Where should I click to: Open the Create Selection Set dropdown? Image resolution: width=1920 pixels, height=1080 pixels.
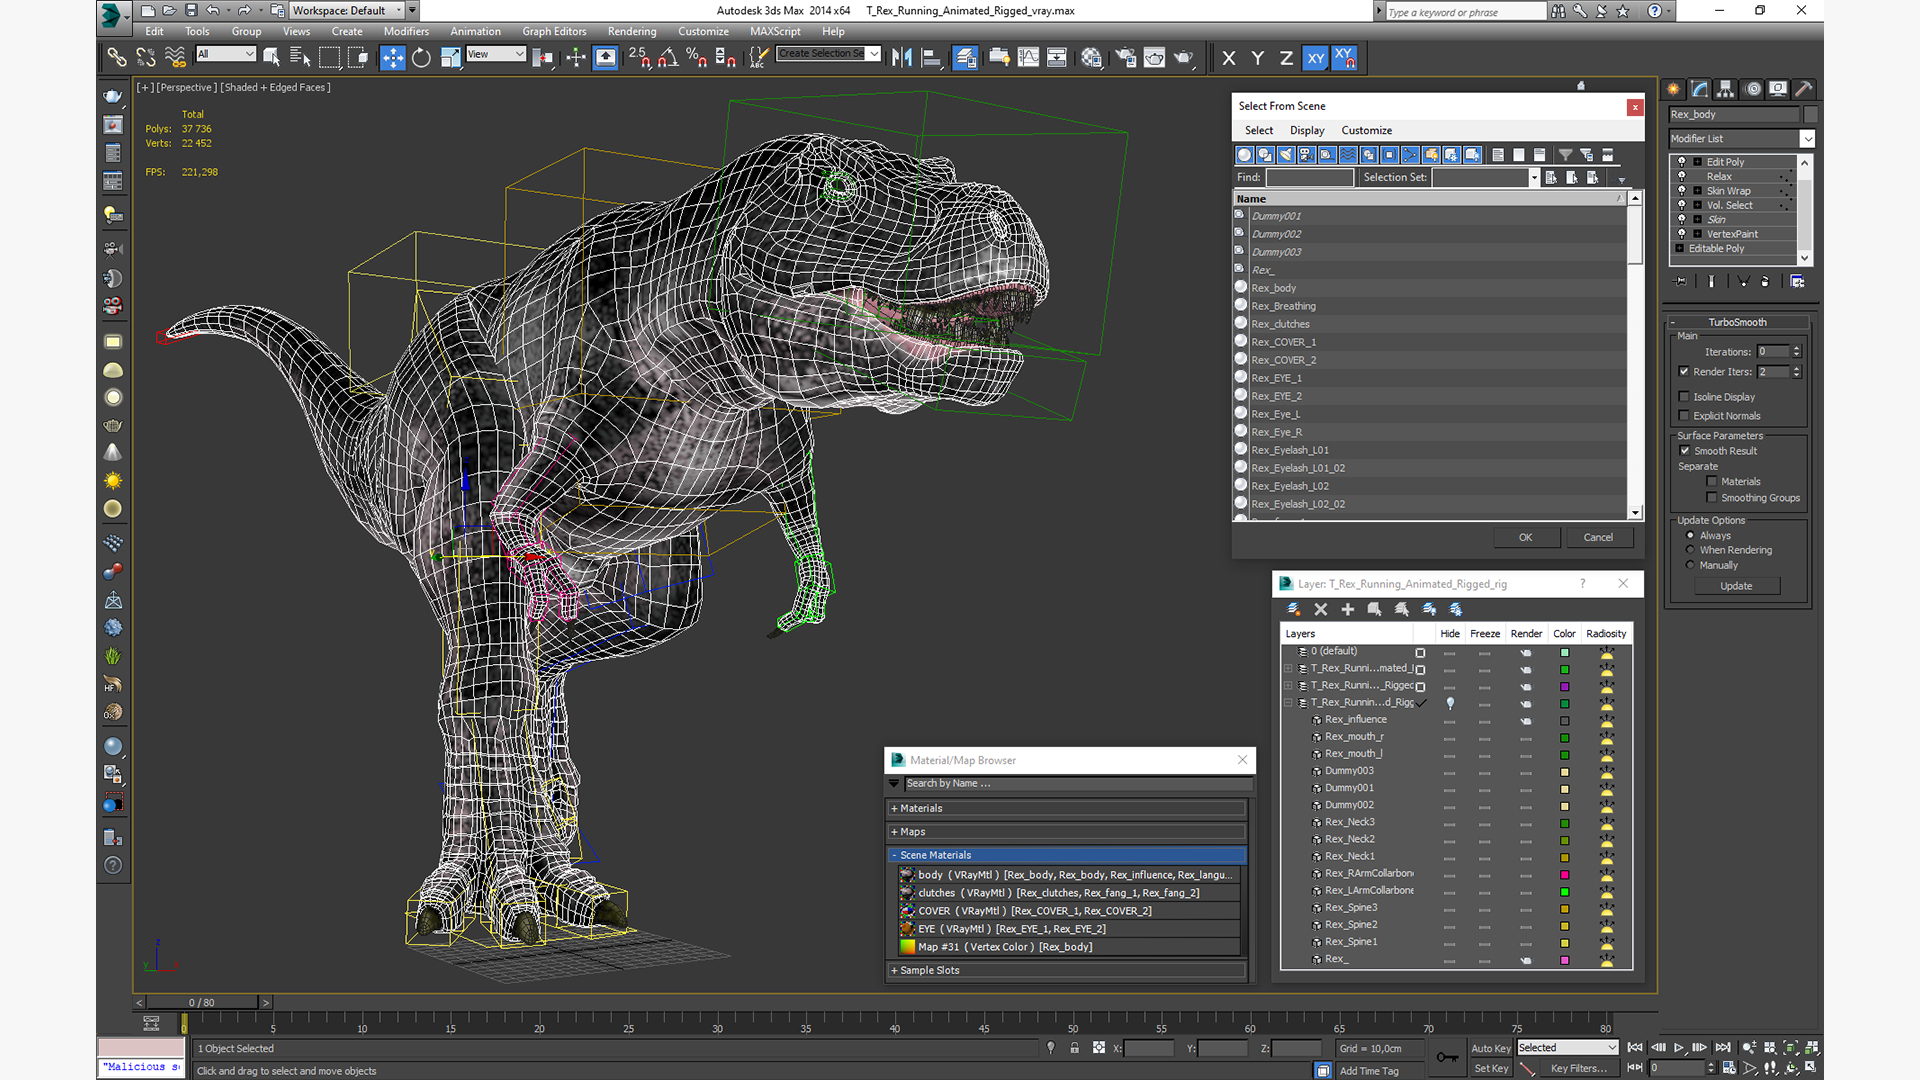pyautogui.click(x=829, y=54)
